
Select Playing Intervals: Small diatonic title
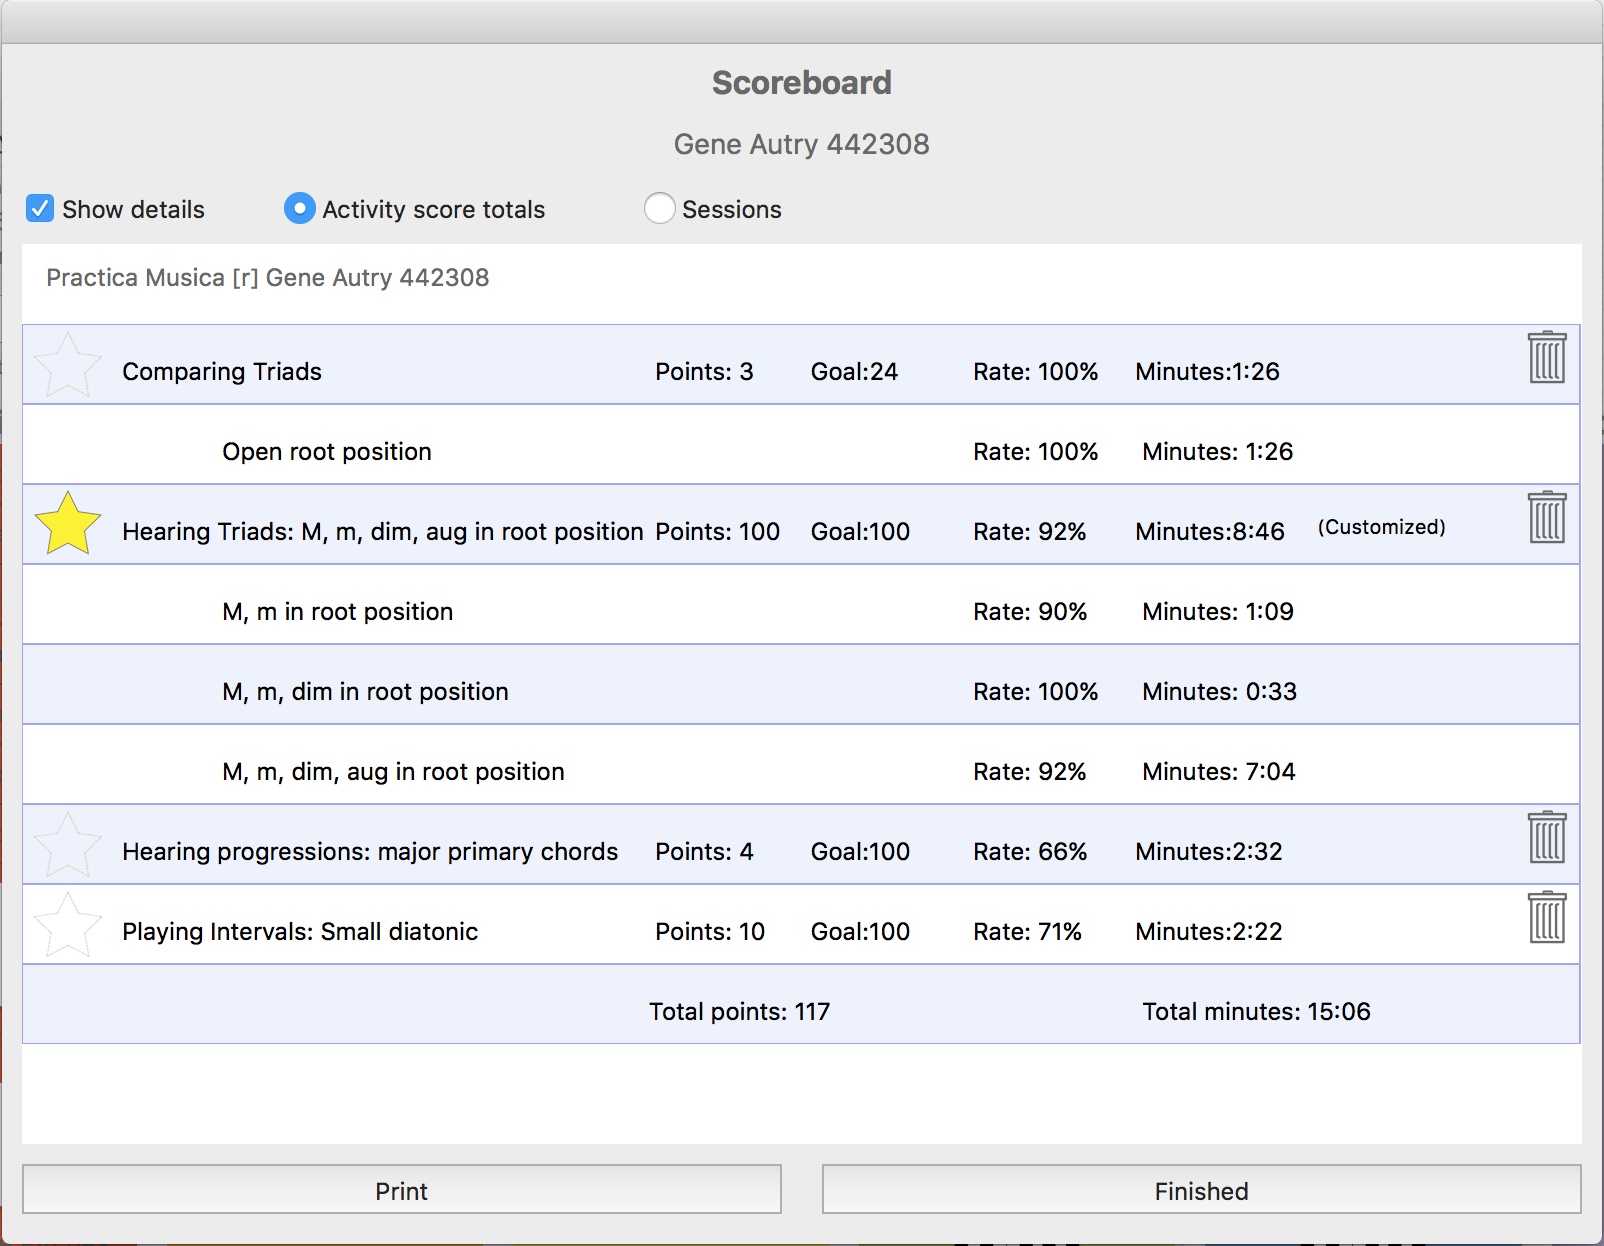tap(300, 932)
